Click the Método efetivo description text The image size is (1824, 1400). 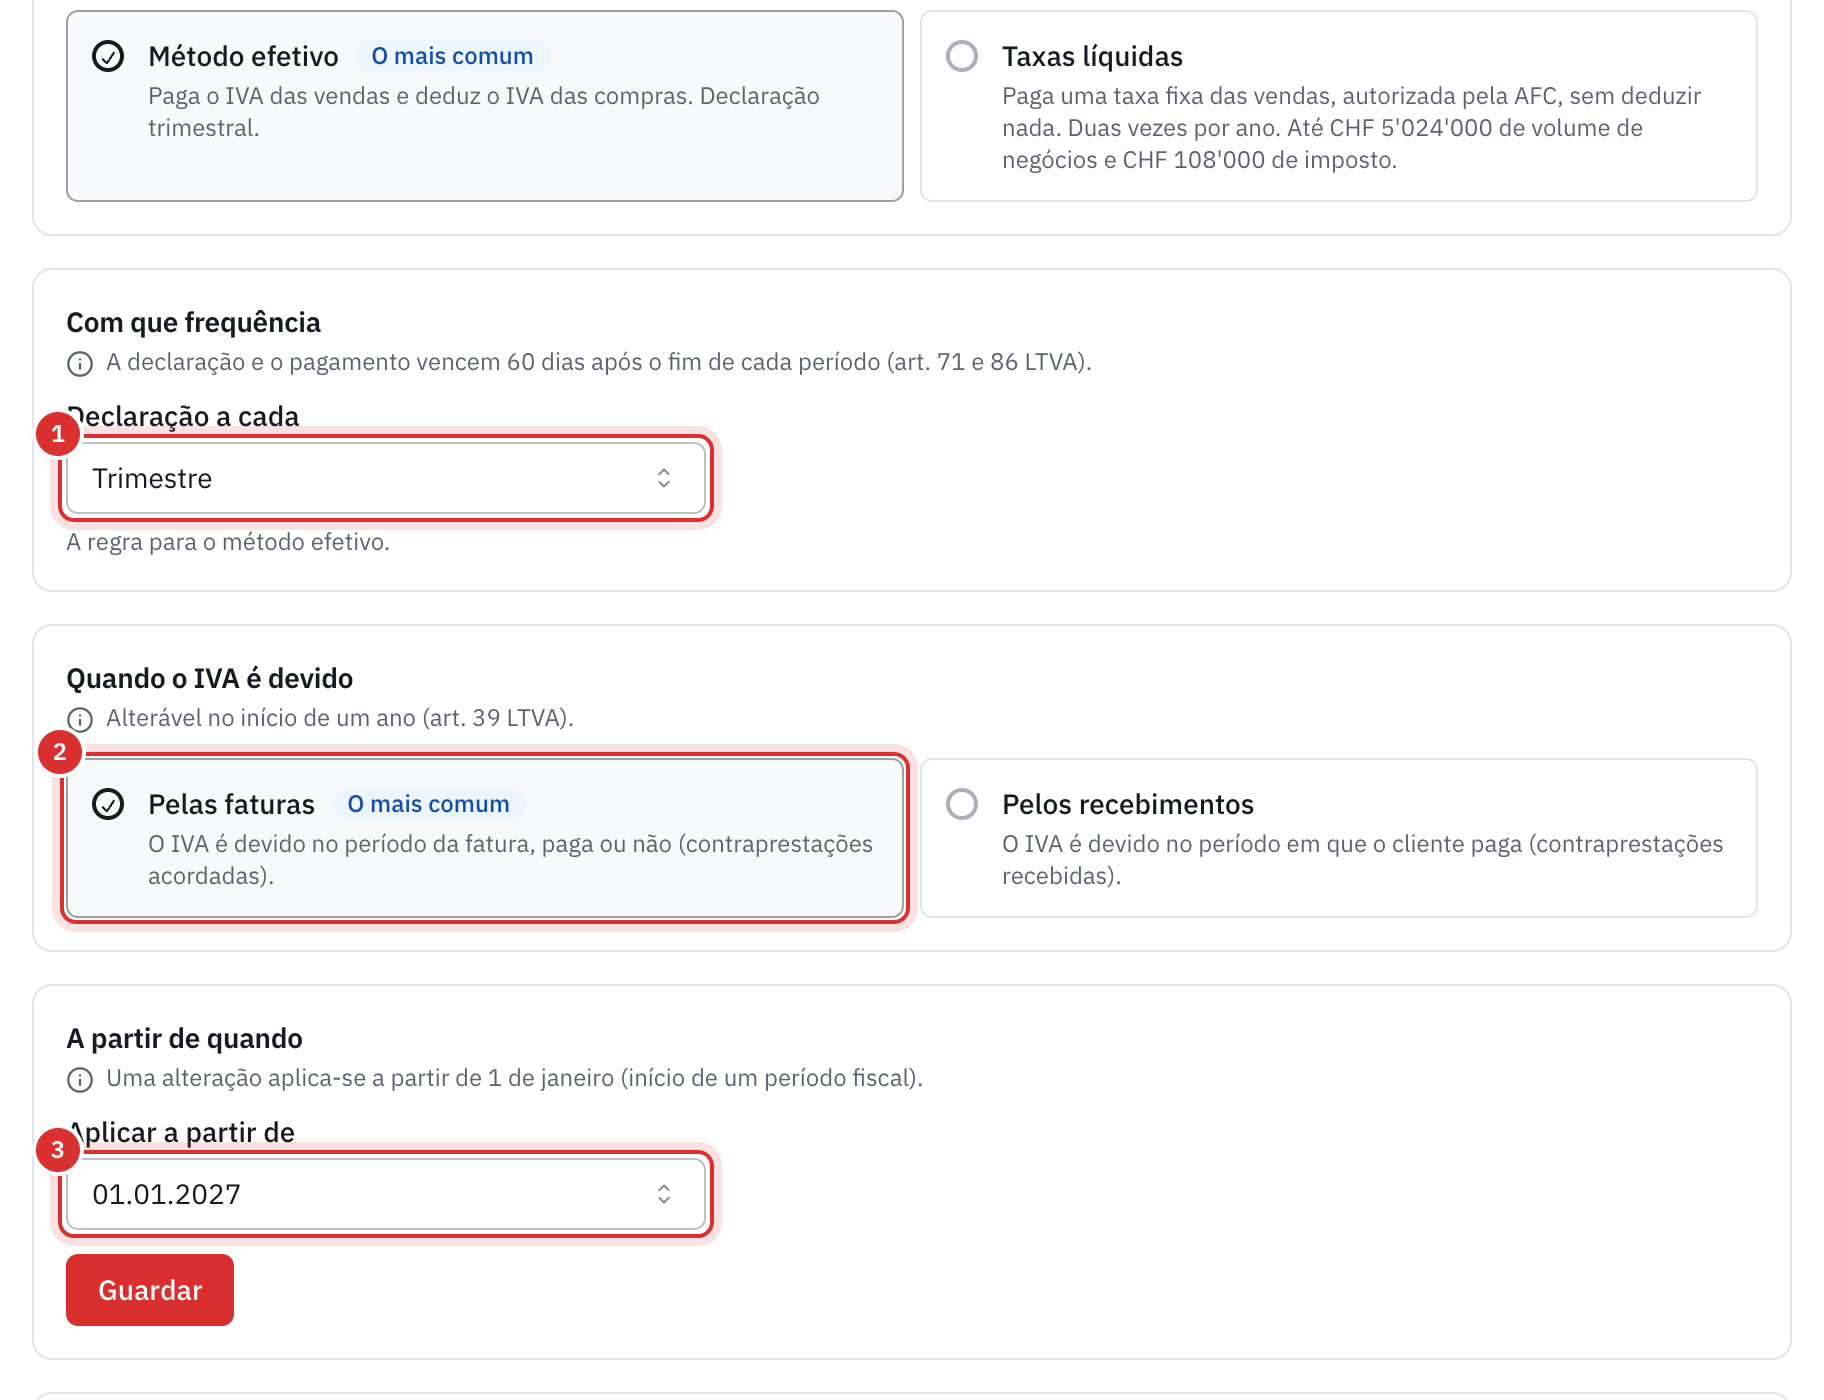point(484,112)
